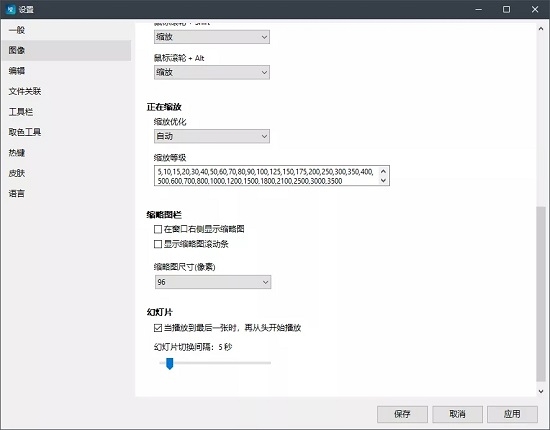Click the app icon in title bar
This screenshot has width=550, height=430.
(x=11, y=9)
